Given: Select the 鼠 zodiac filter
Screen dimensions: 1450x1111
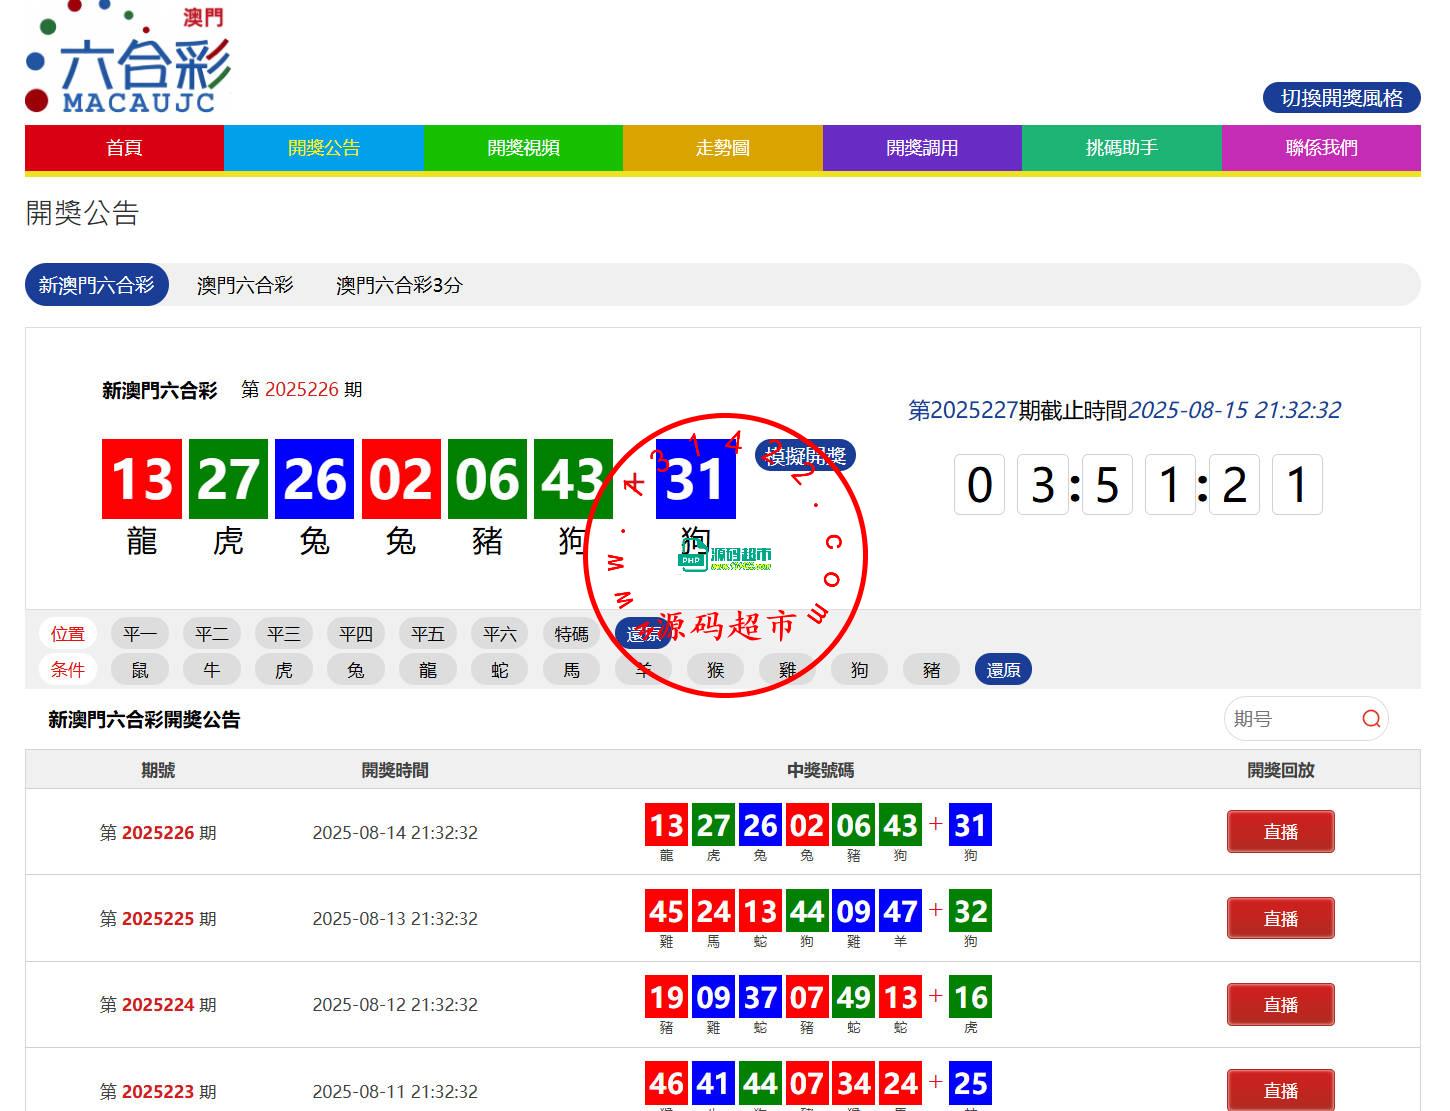Looking at the screenshot, I should point(140,670).
